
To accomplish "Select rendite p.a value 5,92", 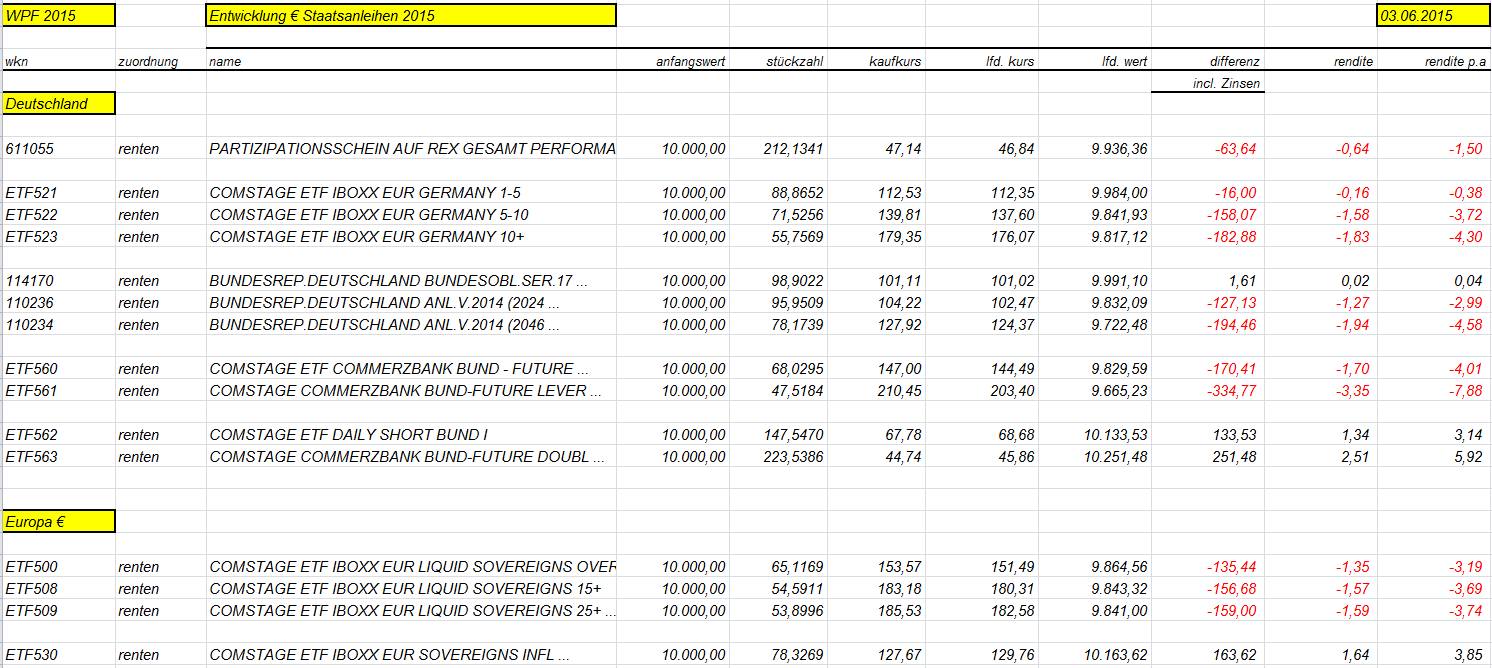I will [x=1434, y=457].
